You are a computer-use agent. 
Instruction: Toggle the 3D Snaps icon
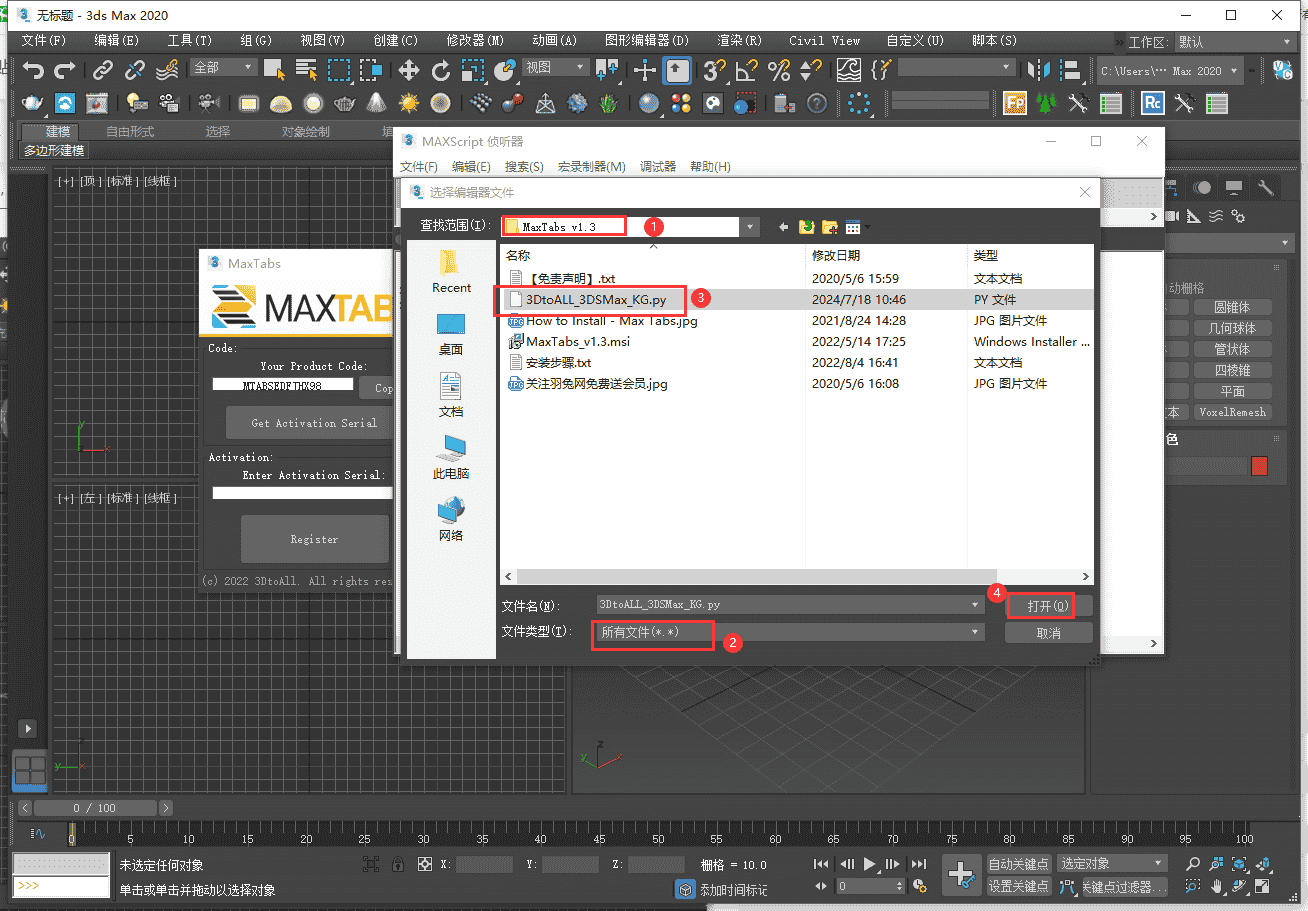point(714,70)
